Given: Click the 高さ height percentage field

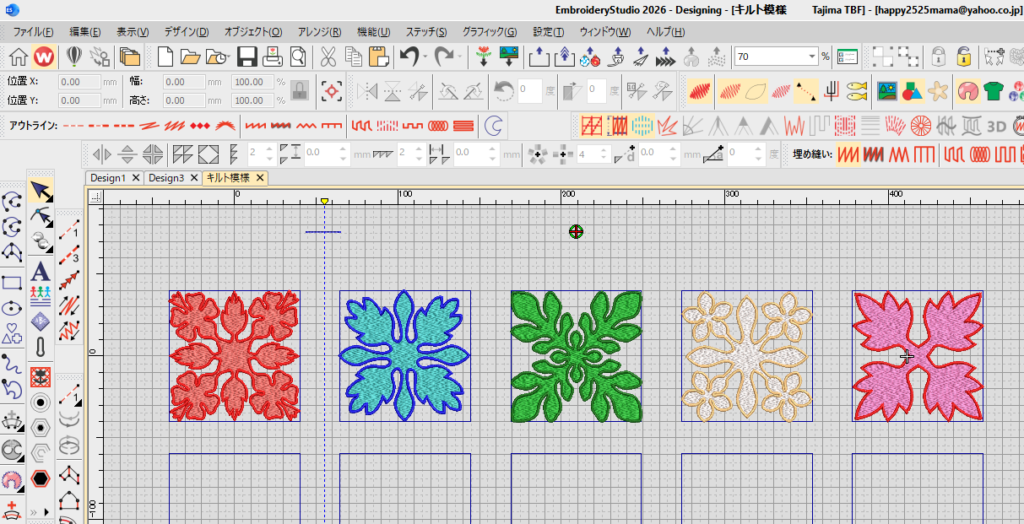Looking at the screenshot, I should pyautogui.click(x=253, y=101).
